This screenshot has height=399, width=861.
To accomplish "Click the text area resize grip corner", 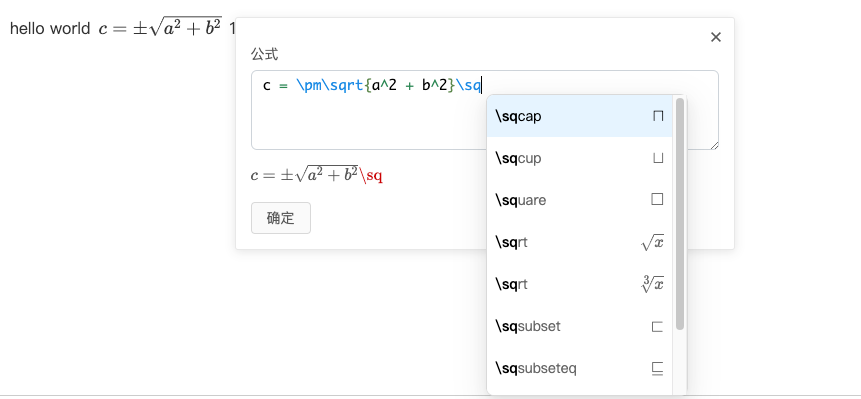I will 714,145.
